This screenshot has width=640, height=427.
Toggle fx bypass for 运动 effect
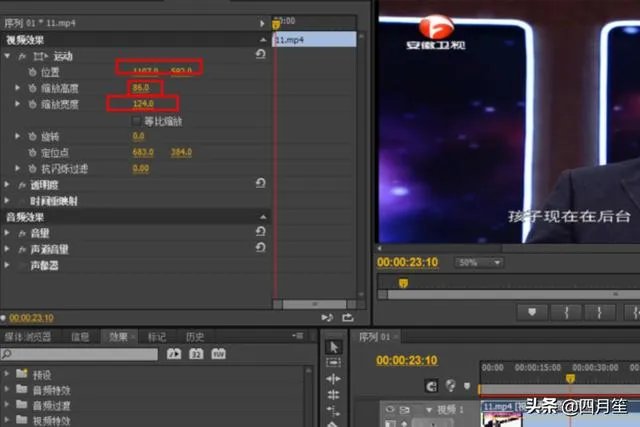coord(22,56)
